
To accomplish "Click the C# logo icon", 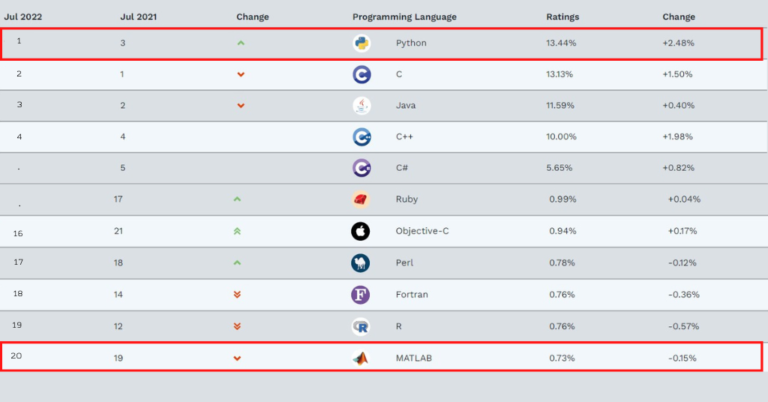I will click(x=362, y=167).
